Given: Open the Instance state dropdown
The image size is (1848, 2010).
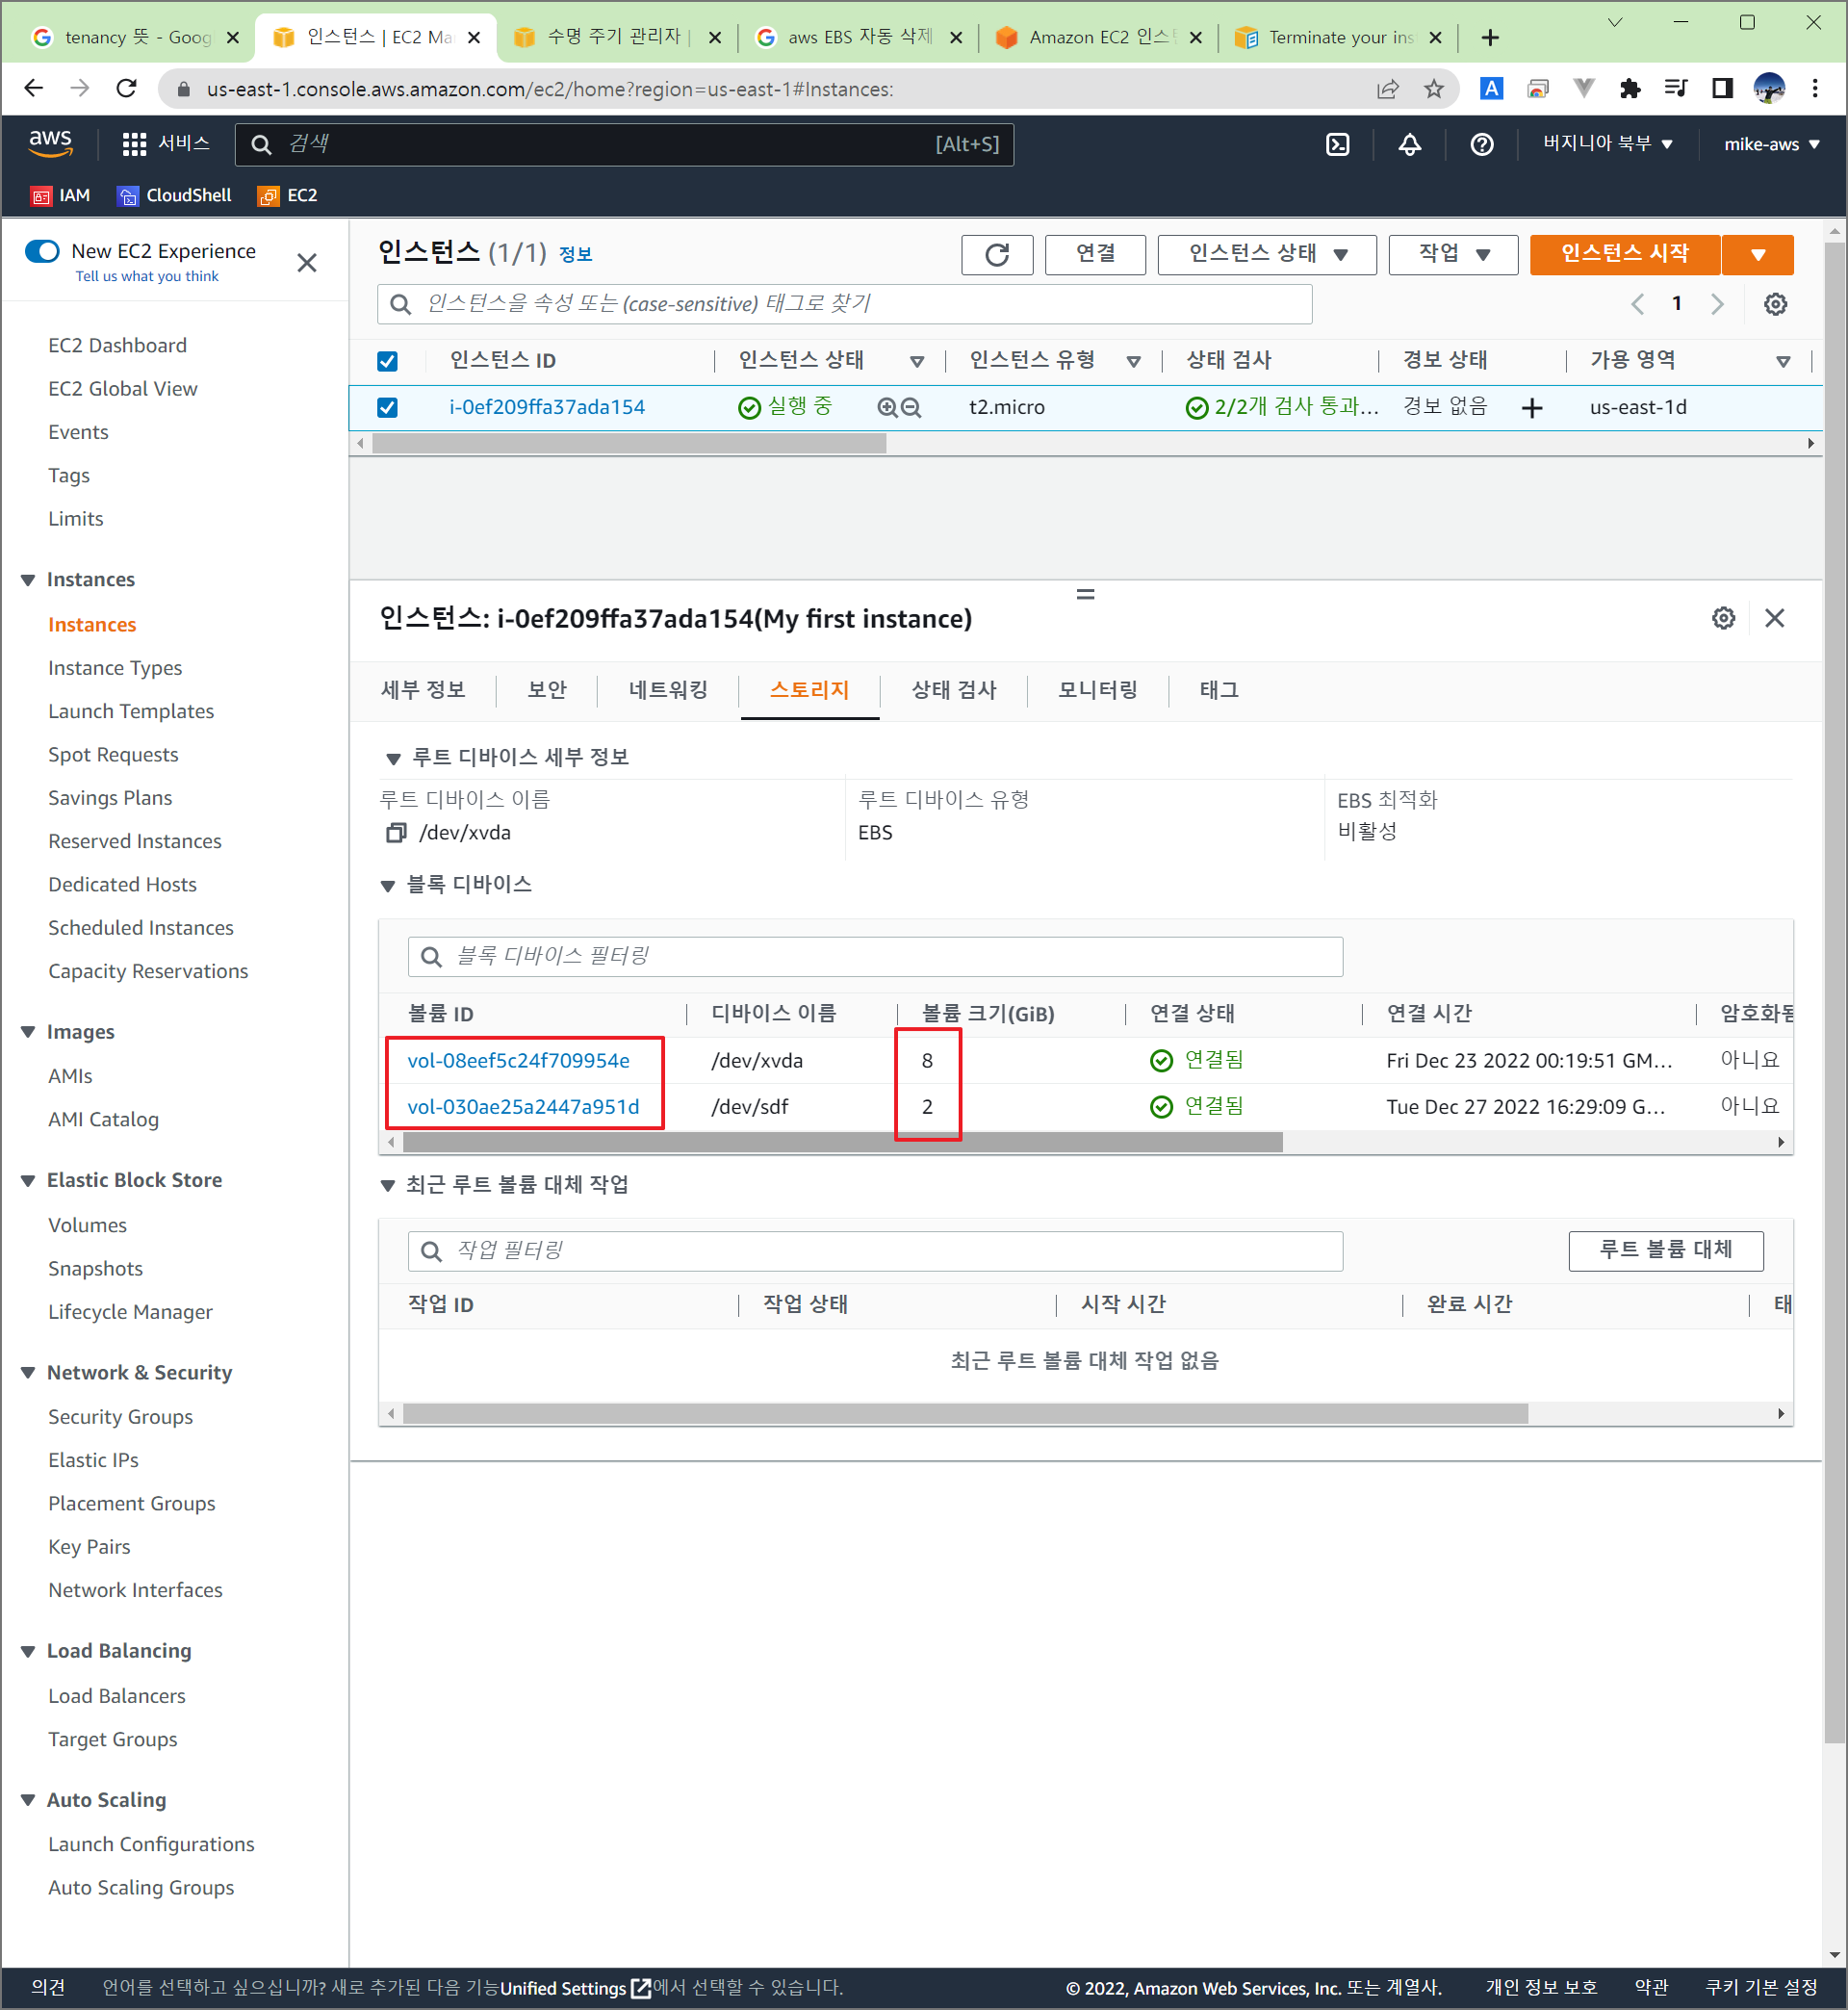Looking at the screenshot, I should (x=1267, y=254).
